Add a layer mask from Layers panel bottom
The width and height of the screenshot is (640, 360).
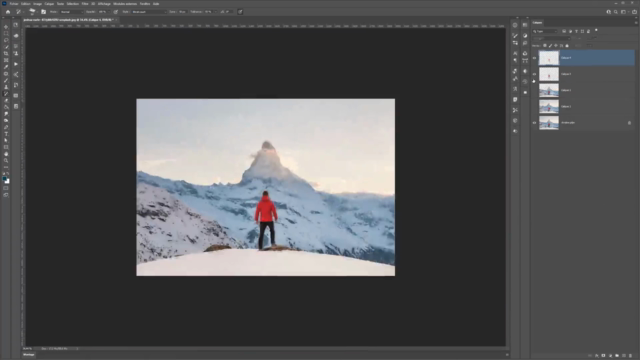pos(603,356)
